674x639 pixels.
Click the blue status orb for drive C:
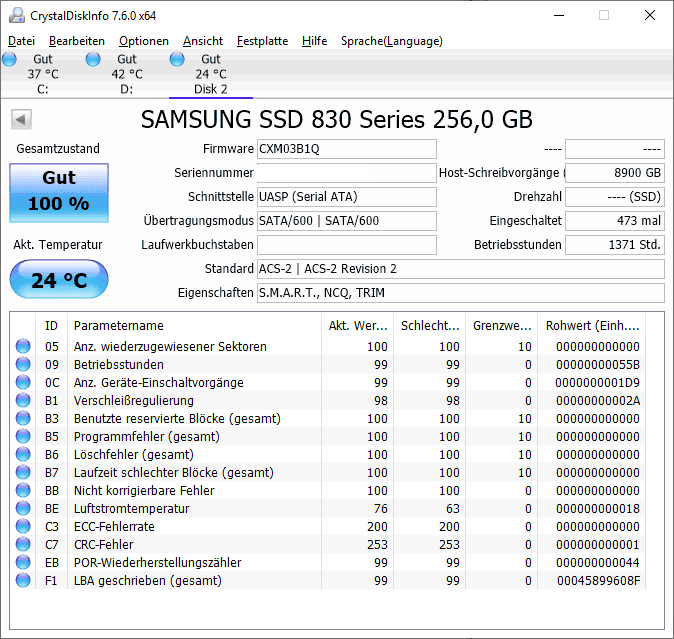(9, 59)
